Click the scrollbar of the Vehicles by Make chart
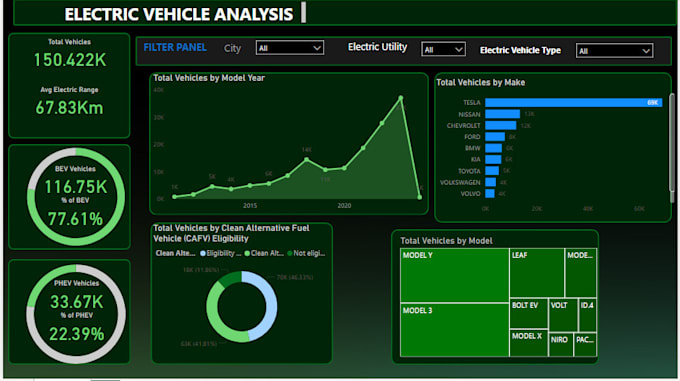680x381 pixels. [672, 142]
